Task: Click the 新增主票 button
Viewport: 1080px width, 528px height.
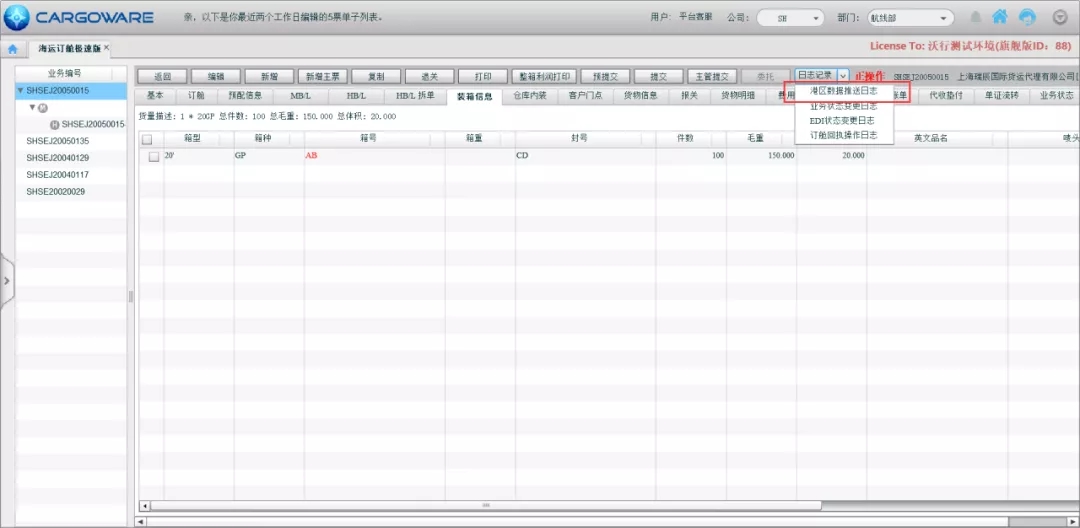Action: click(323, 76)
